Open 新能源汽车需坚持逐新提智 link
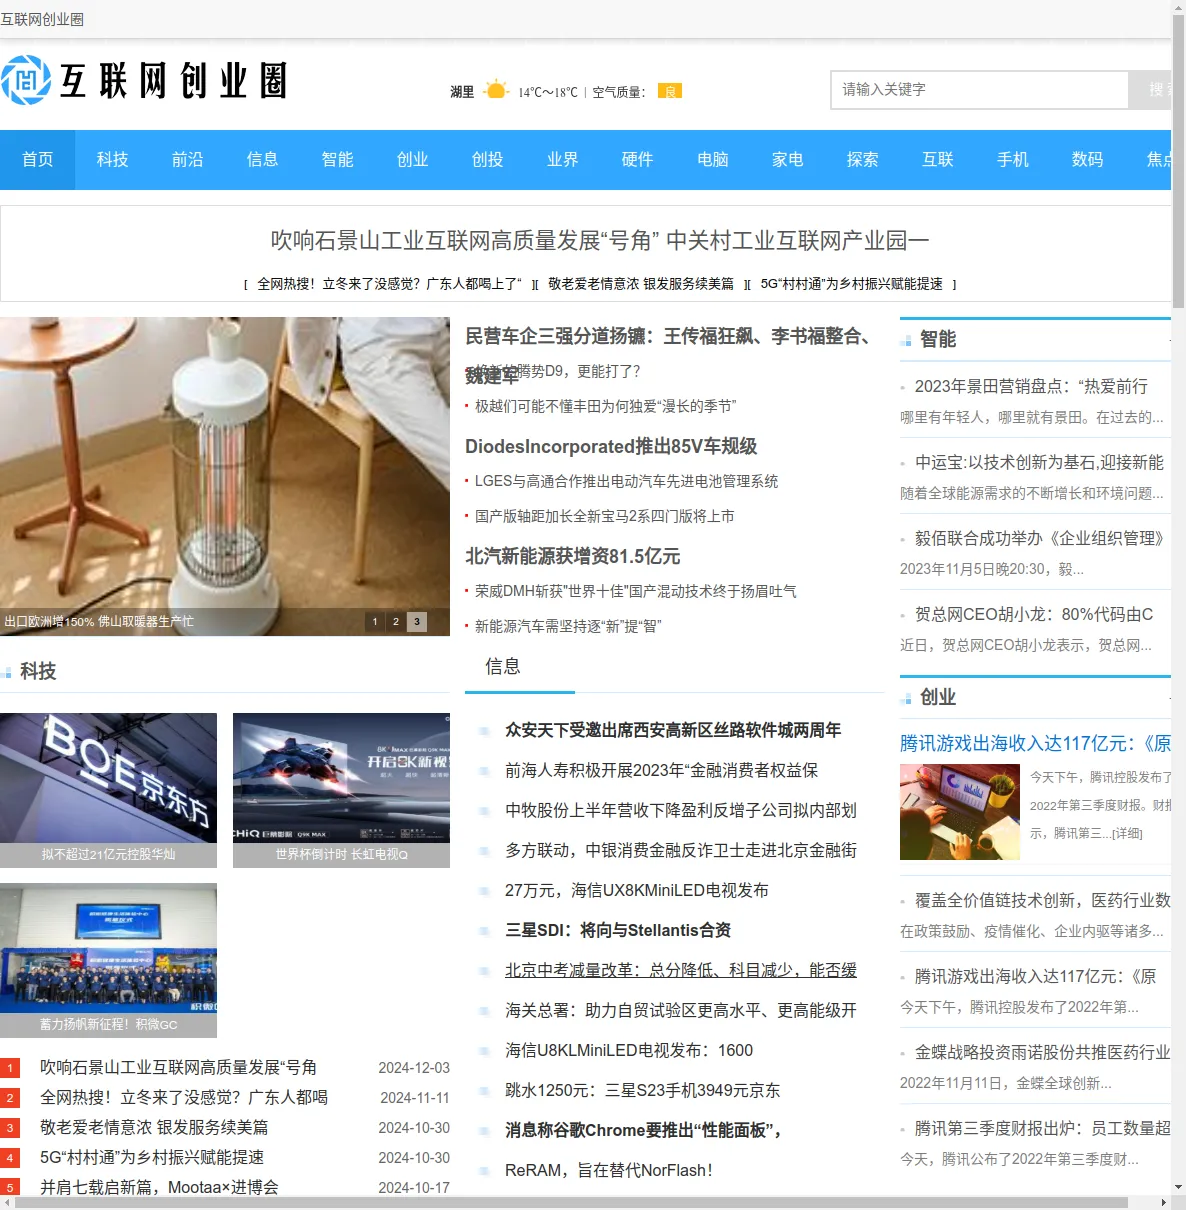Image resolution: width=1186 pixels, height=1210 pixels. coord(567,626)
